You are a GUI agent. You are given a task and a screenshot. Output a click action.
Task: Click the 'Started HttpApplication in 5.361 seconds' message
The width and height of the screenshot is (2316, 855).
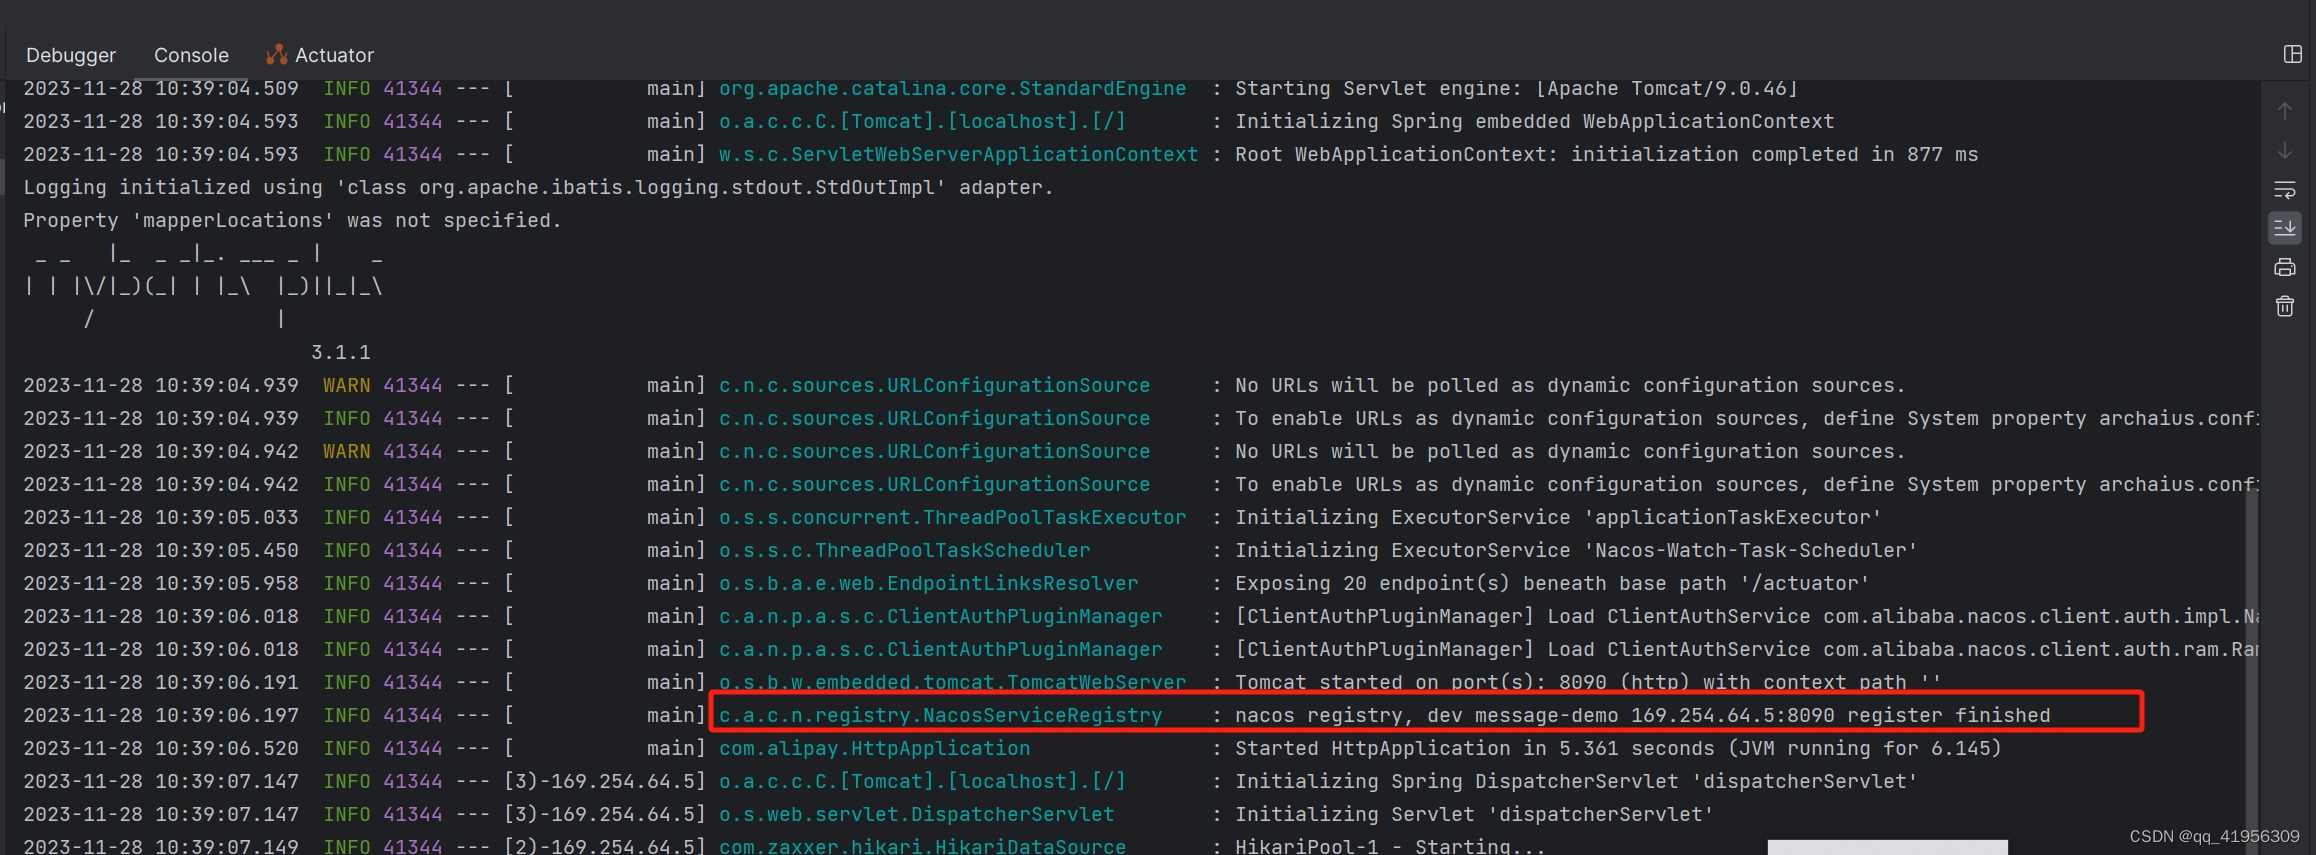point(1618,748)
